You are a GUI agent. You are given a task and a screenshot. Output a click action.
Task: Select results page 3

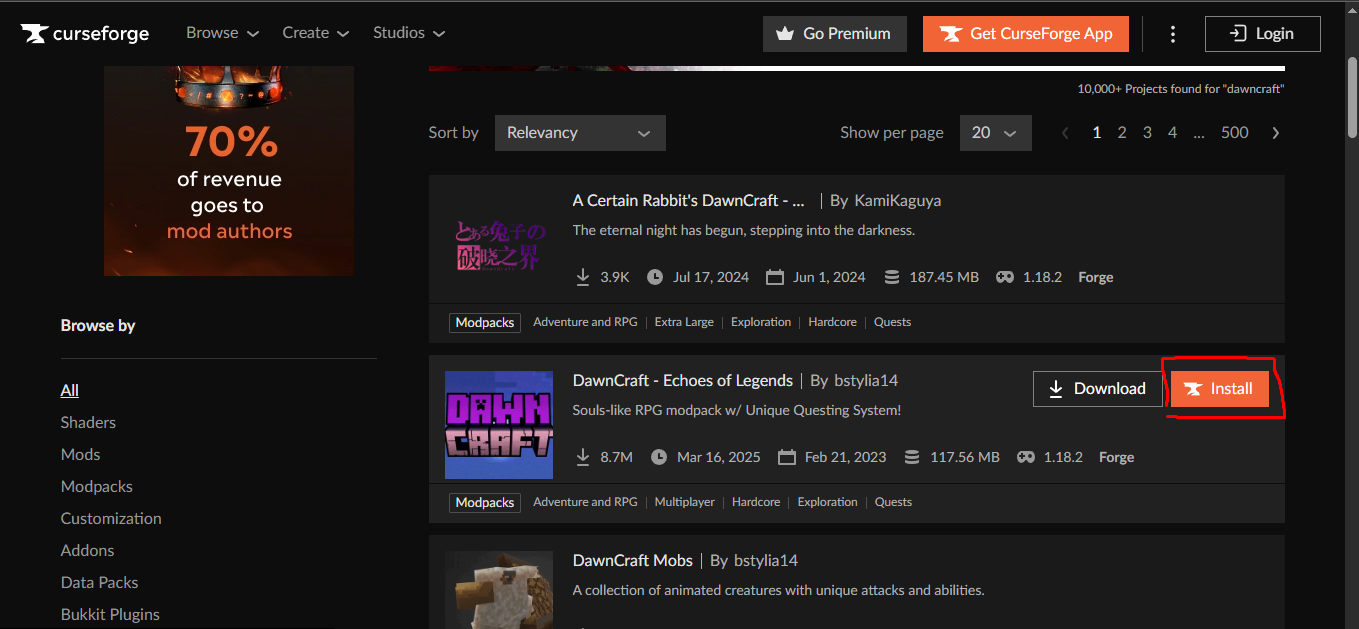click(1147, 133)
